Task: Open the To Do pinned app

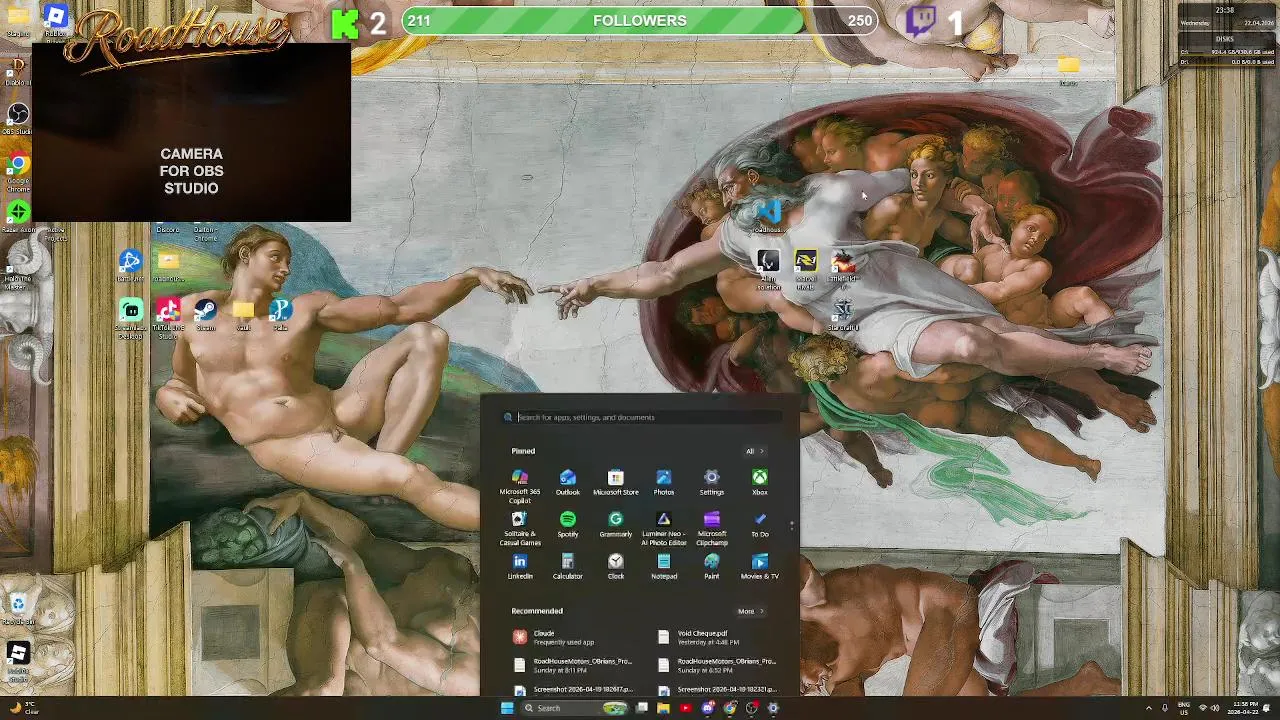Action: (759, 525)
